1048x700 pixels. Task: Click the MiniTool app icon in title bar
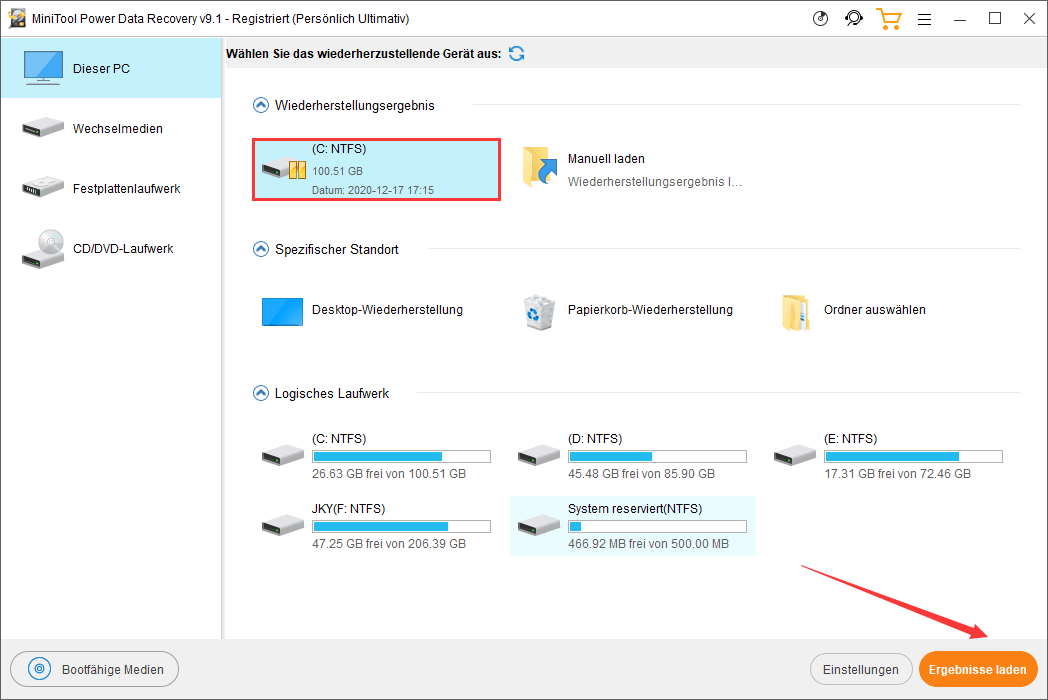coord(17,18)
